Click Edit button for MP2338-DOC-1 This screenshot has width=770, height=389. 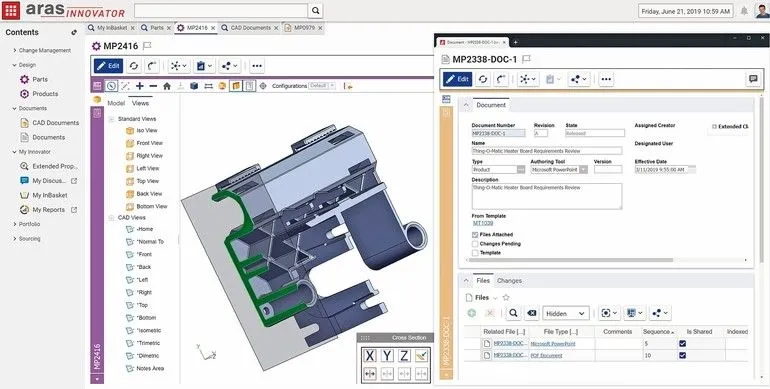tap(457, 79)
